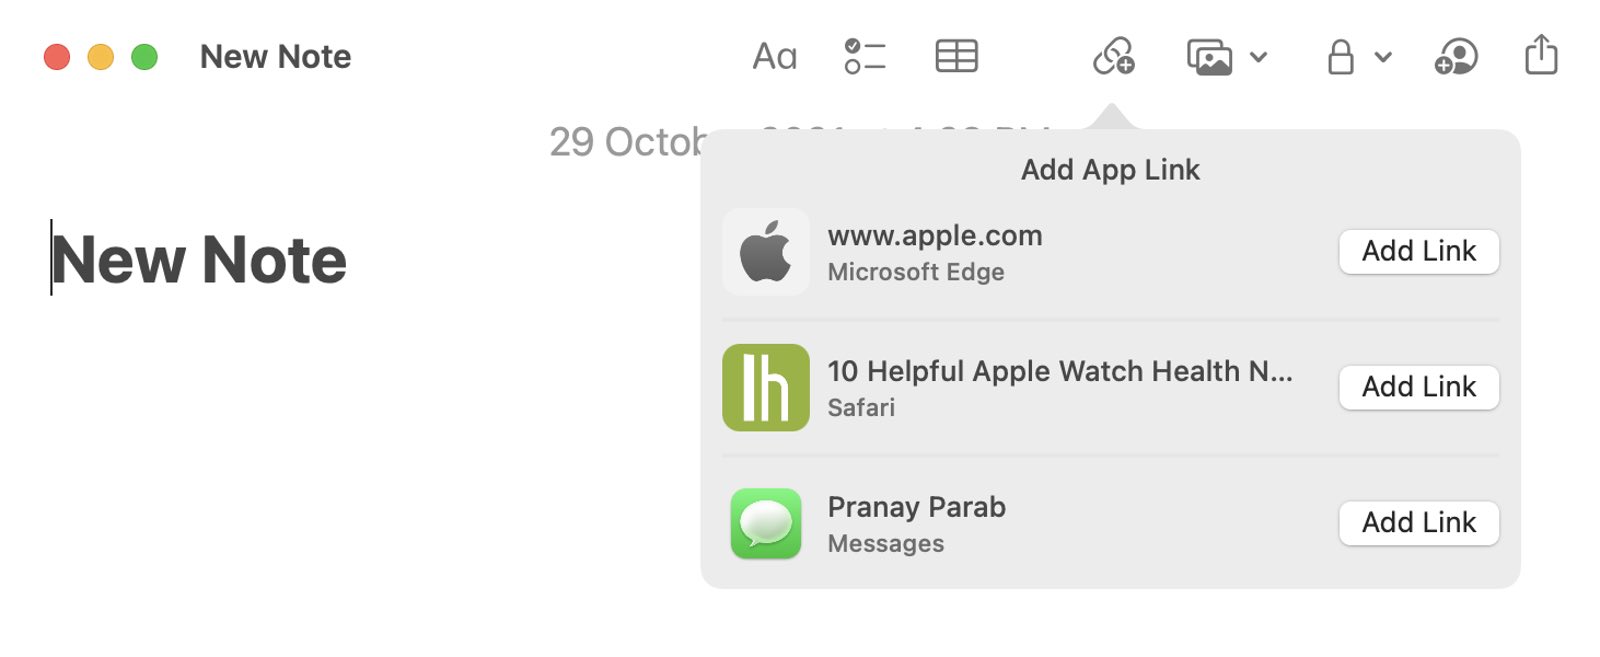This screenshot has width=1600, height=657.
Task: Expand the media dropdown chevron
Action: [x=1259, y=57]
